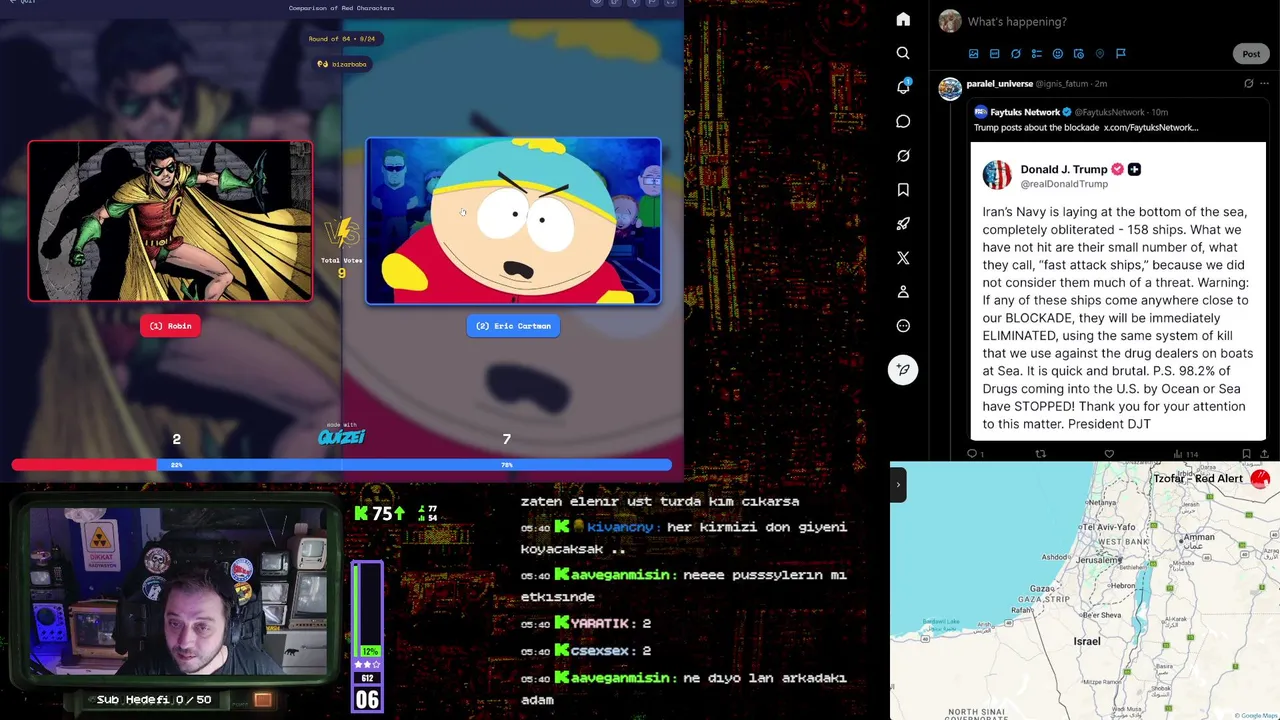Open More circle icon in X sidebar
This screenshot has height=720, width=1280.
(x=903, y=325)
